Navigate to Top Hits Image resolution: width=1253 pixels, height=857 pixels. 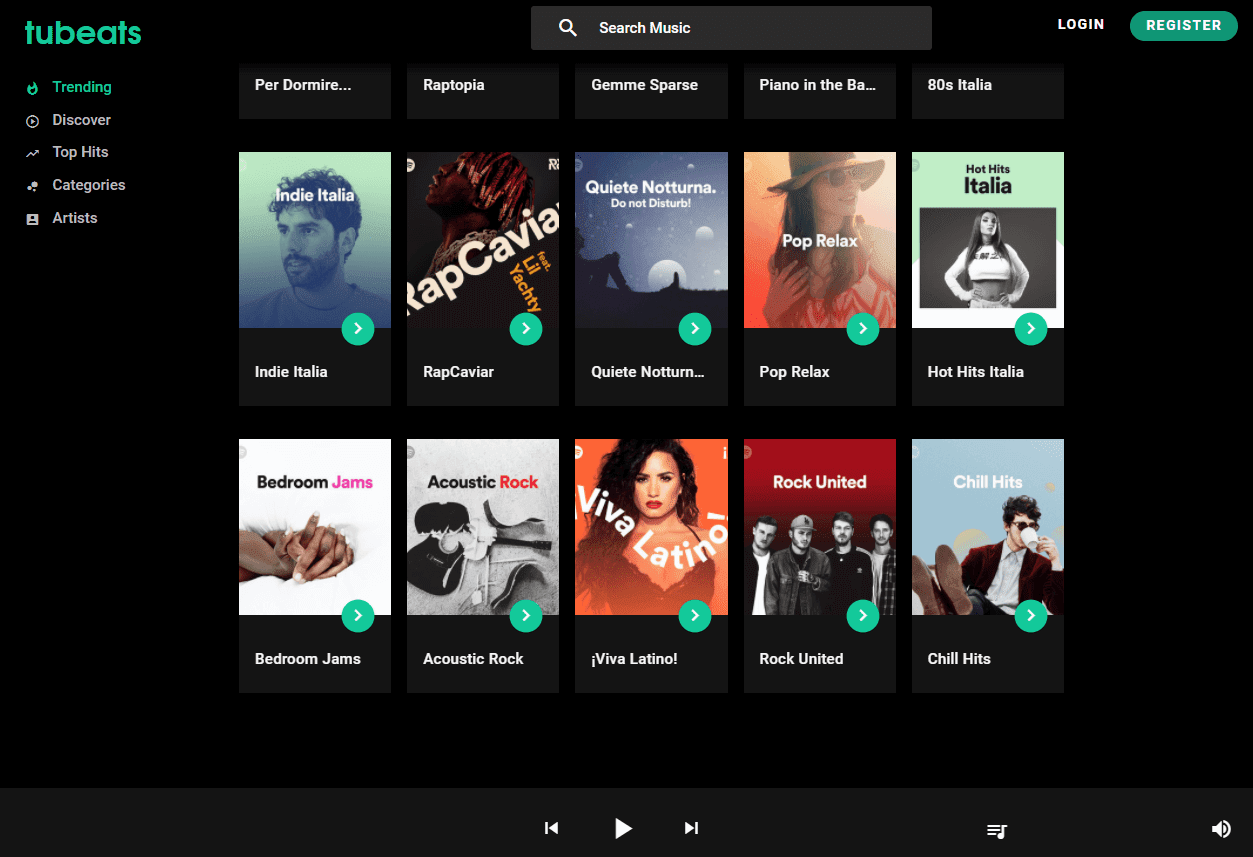pos(80,152)
